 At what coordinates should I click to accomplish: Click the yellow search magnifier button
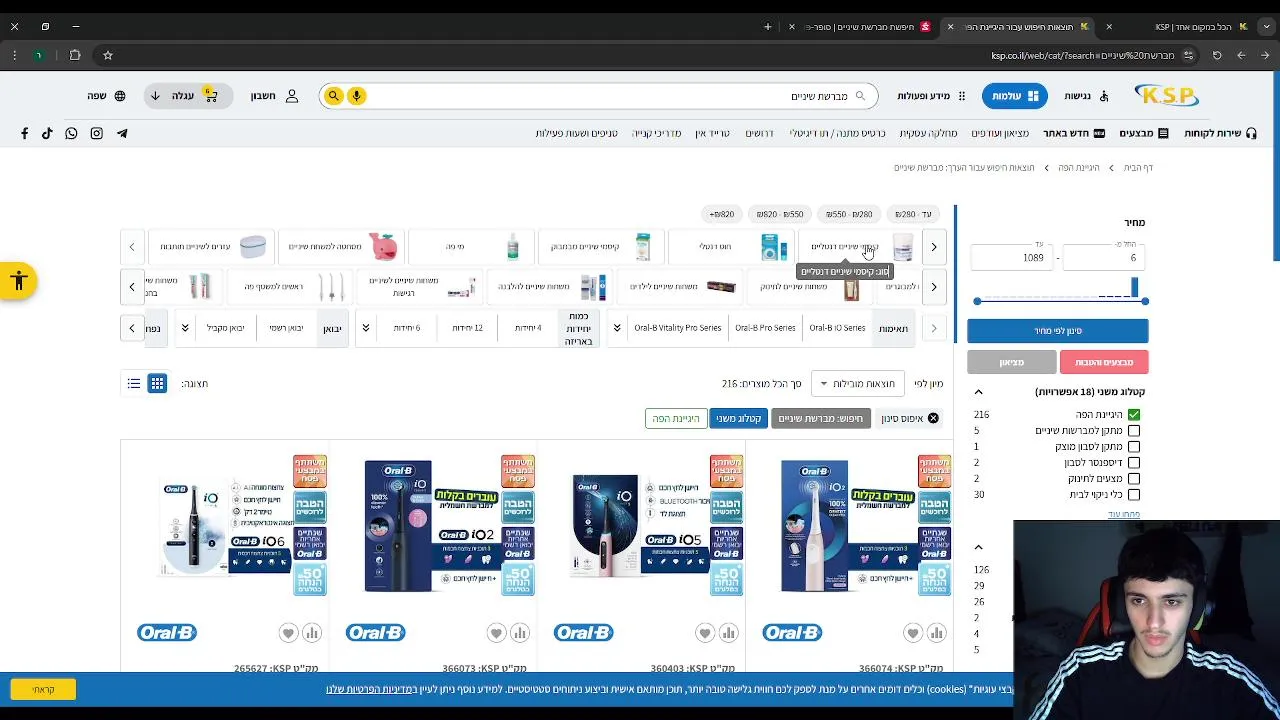pyautogui.click(x=333, y=96)
